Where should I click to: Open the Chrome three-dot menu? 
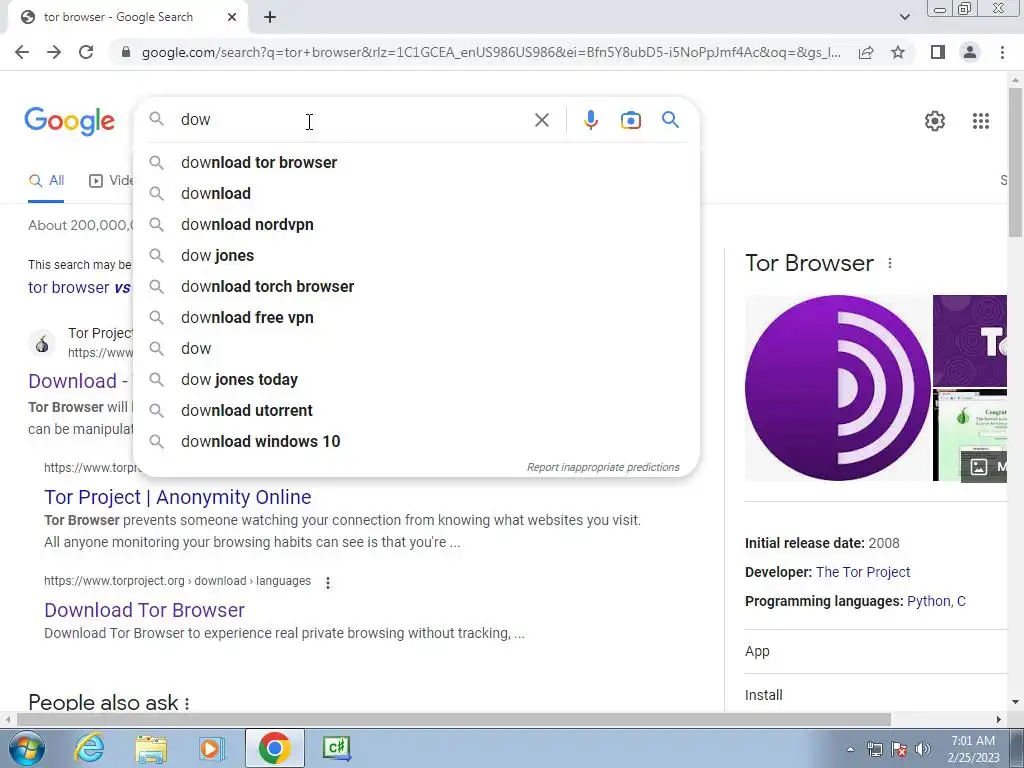pos(1002,52)
